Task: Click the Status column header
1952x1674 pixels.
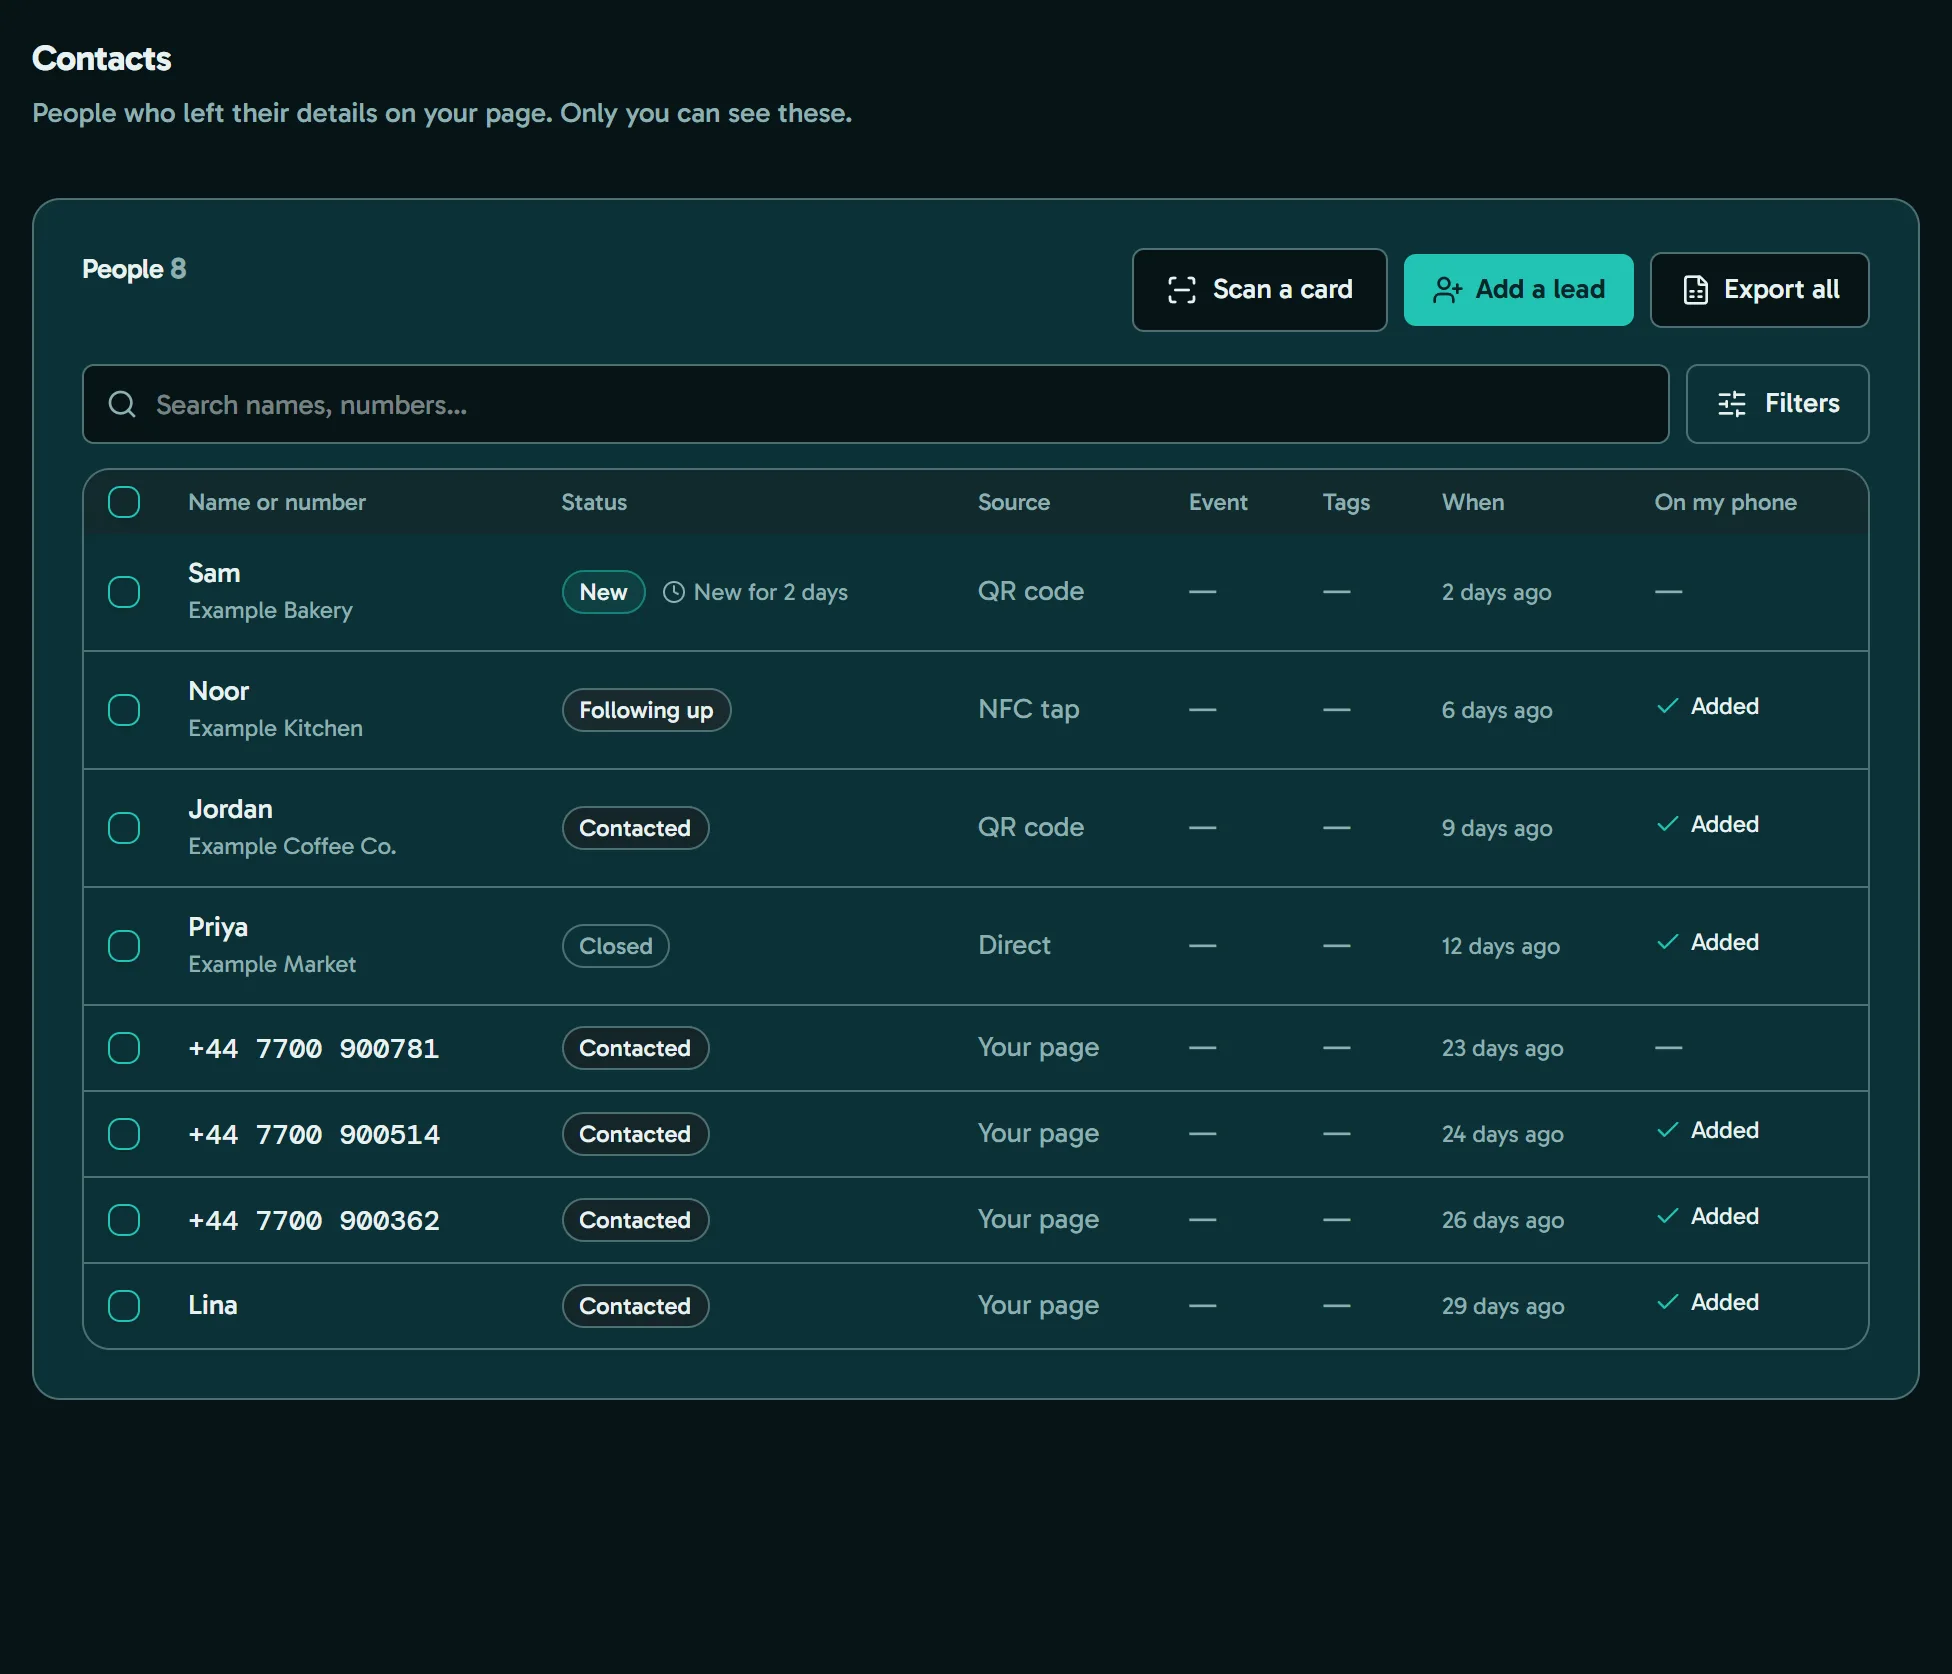Action: (x=594, y=502)
